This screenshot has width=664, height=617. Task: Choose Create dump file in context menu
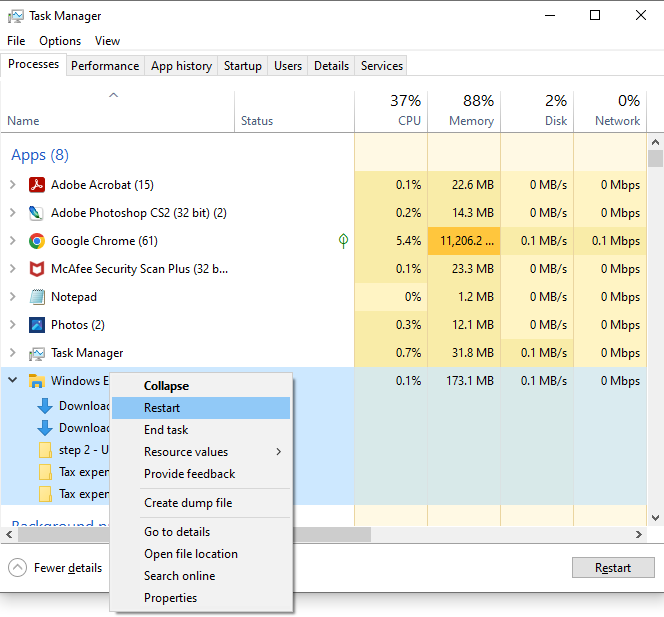point(201,503)
